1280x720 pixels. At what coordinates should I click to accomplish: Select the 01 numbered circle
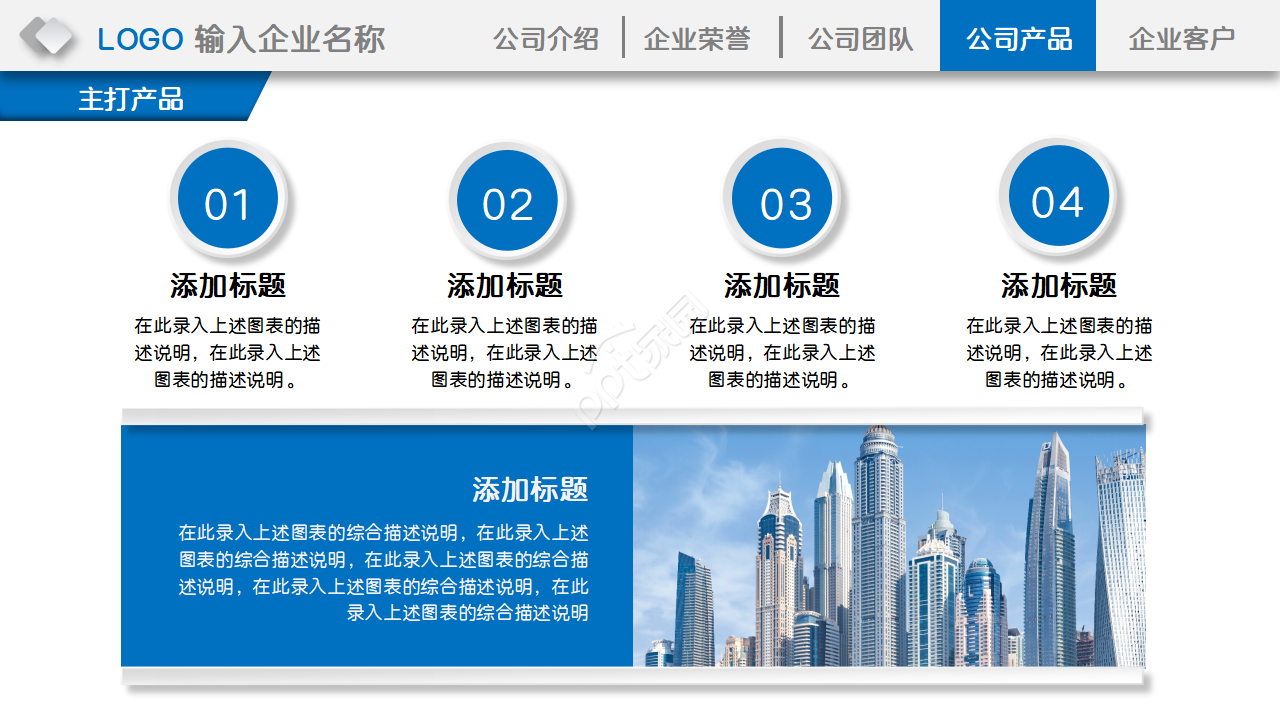[x=228, y=198]
